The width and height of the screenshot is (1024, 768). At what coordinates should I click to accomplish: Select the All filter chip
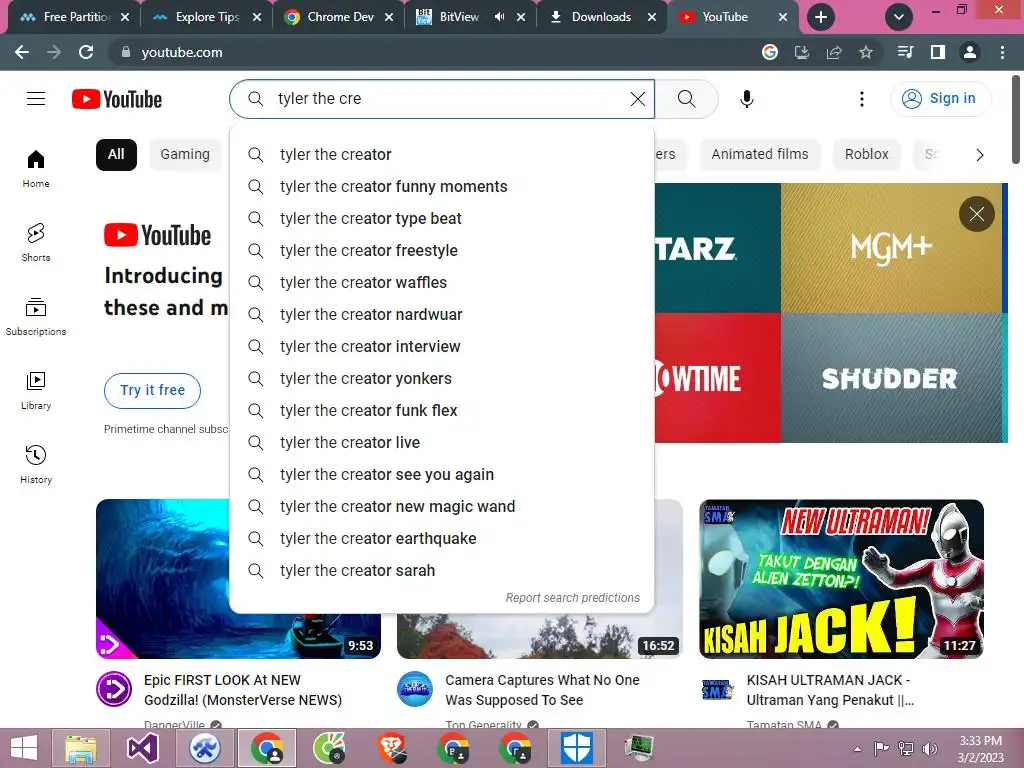pos(116,155)
